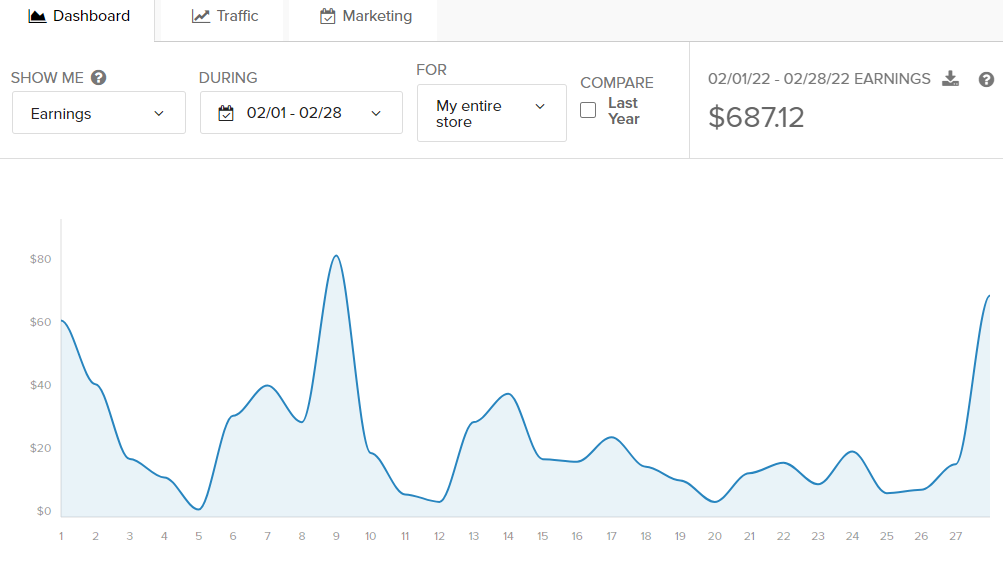The width and height of the screenshot is (1003, 562).
Task: Click the calendar icon in date range
Action: [x=226, y=113]
